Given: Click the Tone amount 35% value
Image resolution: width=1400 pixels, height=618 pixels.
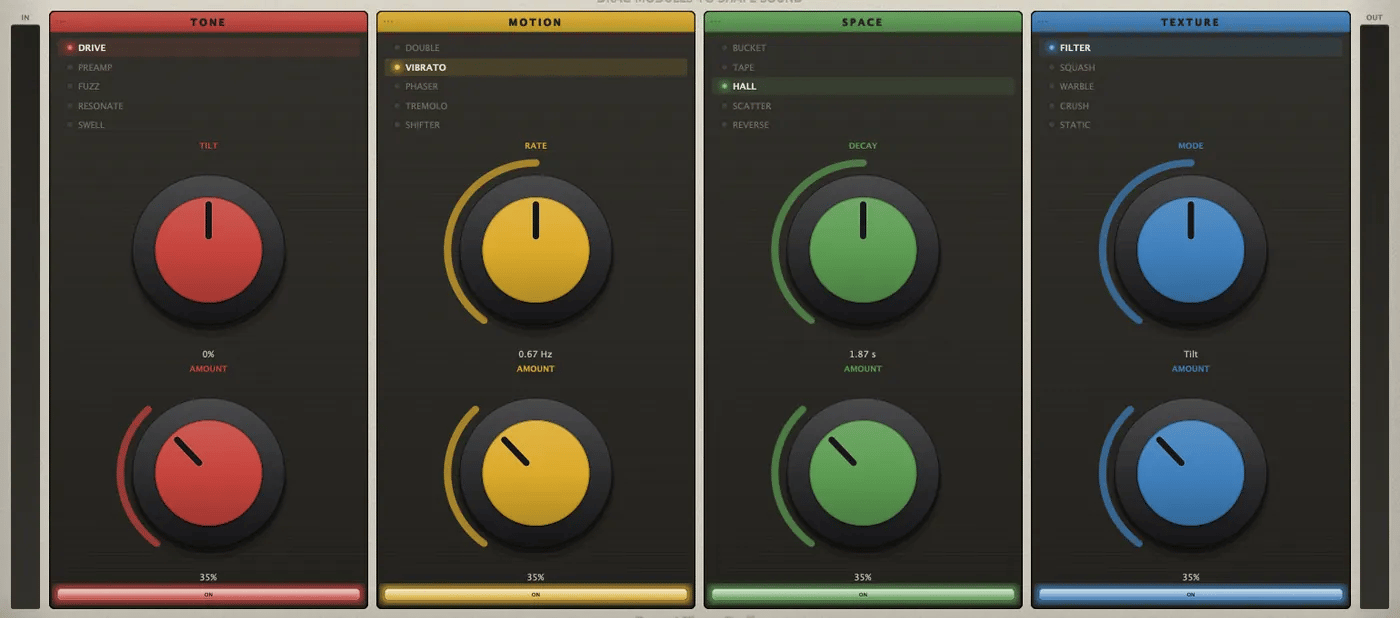Looking at the screenshot, I should (208, 577).
